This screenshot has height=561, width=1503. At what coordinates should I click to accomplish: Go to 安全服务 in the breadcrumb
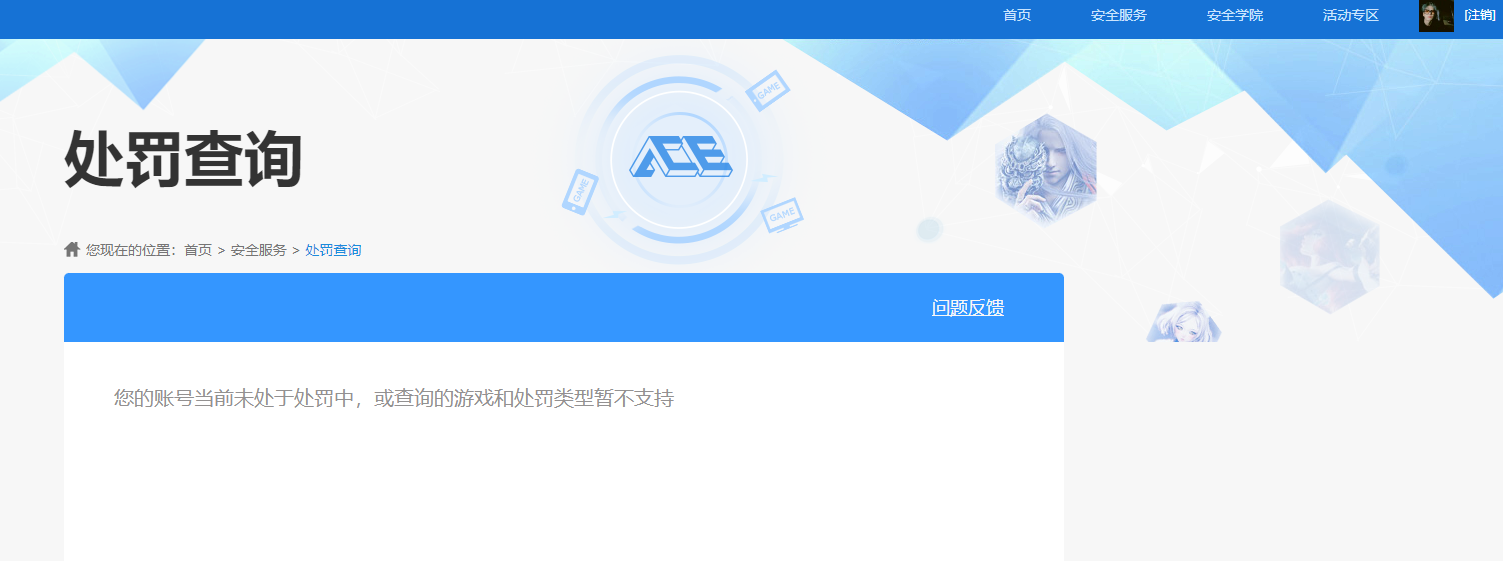coord(259,250)
